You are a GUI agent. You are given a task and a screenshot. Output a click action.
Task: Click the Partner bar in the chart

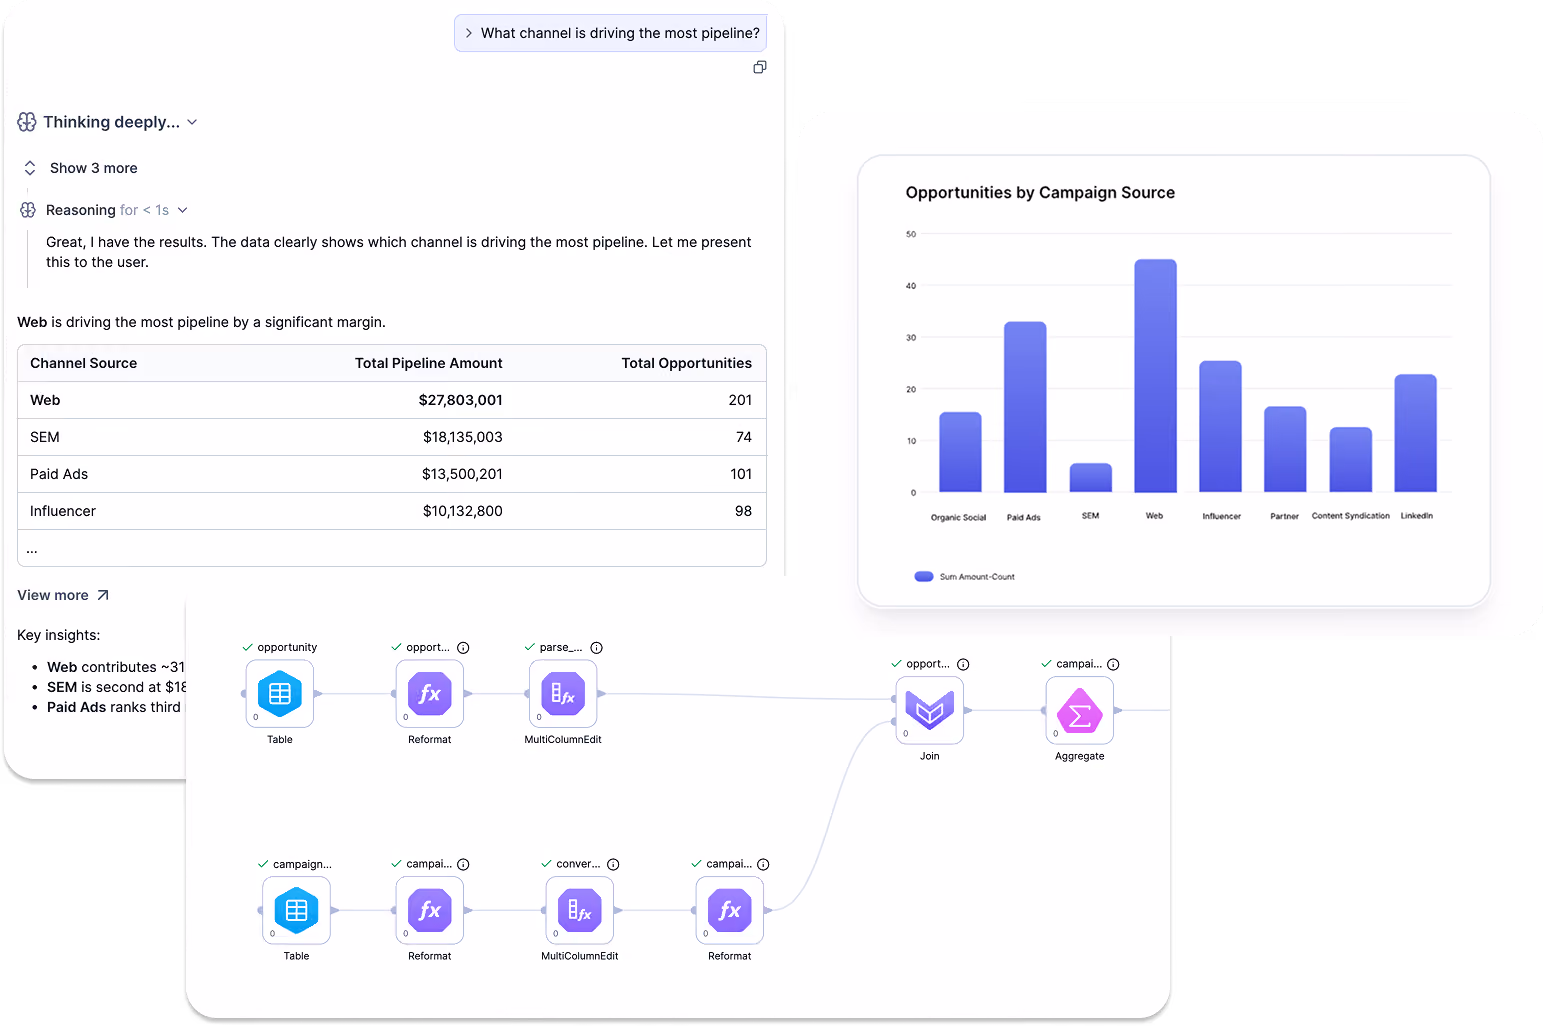click(1285, 449)
